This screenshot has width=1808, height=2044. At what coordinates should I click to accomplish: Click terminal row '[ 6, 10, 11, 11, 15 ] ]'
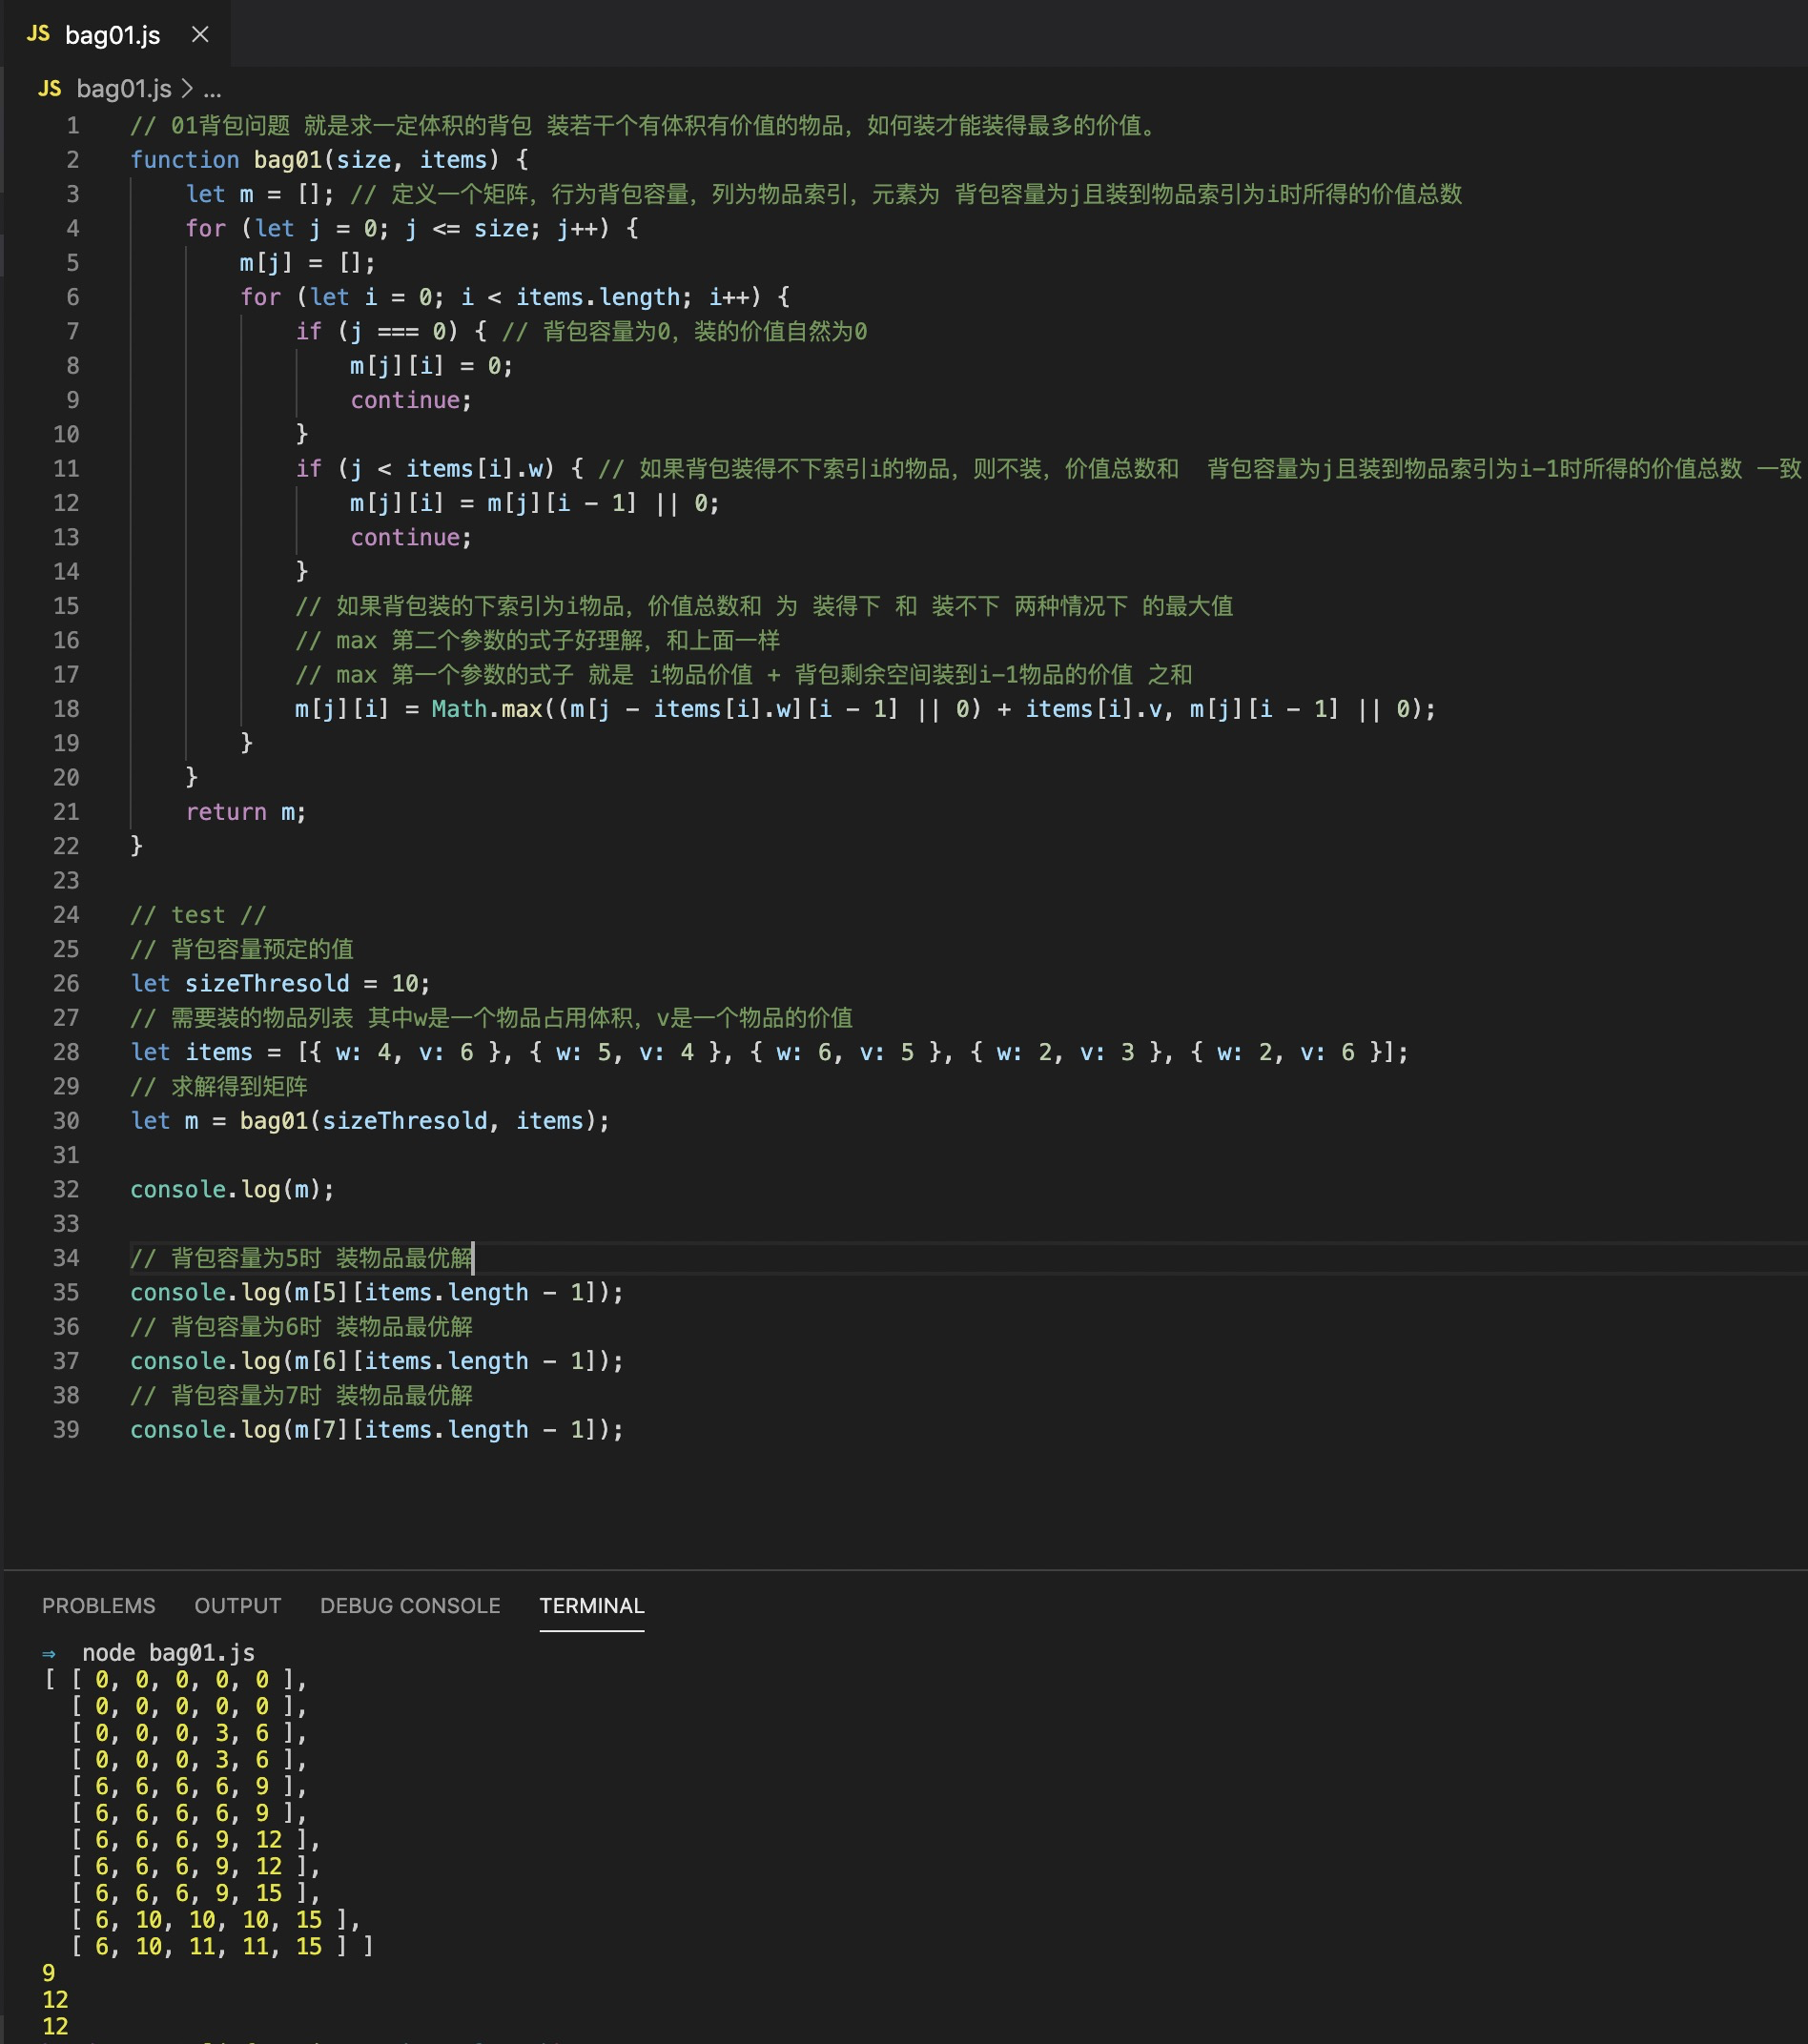(222, 1946)
